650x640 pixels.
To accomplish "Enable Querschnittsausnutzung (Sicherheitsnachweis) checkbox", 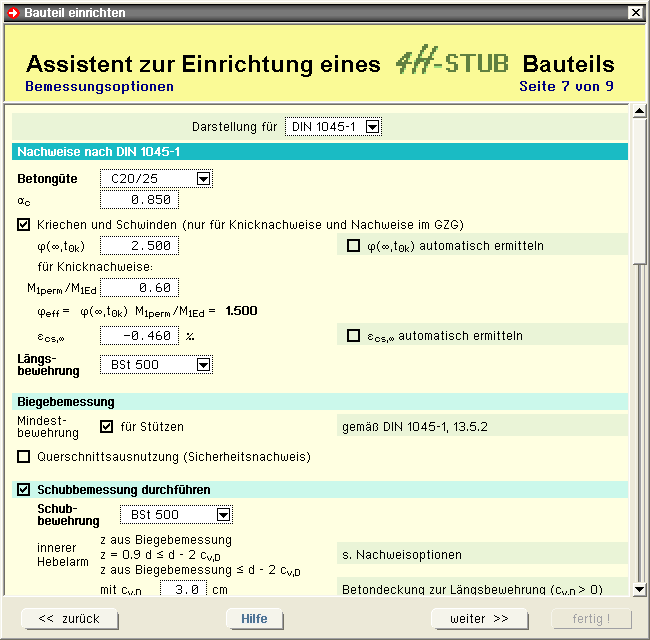I will click(x=25, y=457).
